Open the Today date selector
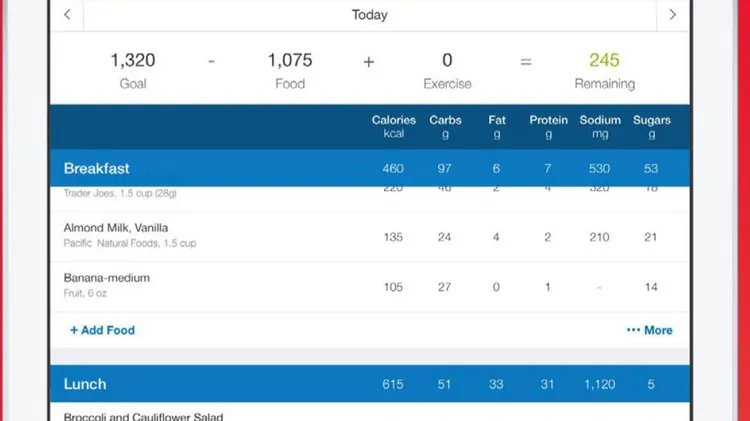This screenshot has width=750, height=421. [x=369, y=15]
